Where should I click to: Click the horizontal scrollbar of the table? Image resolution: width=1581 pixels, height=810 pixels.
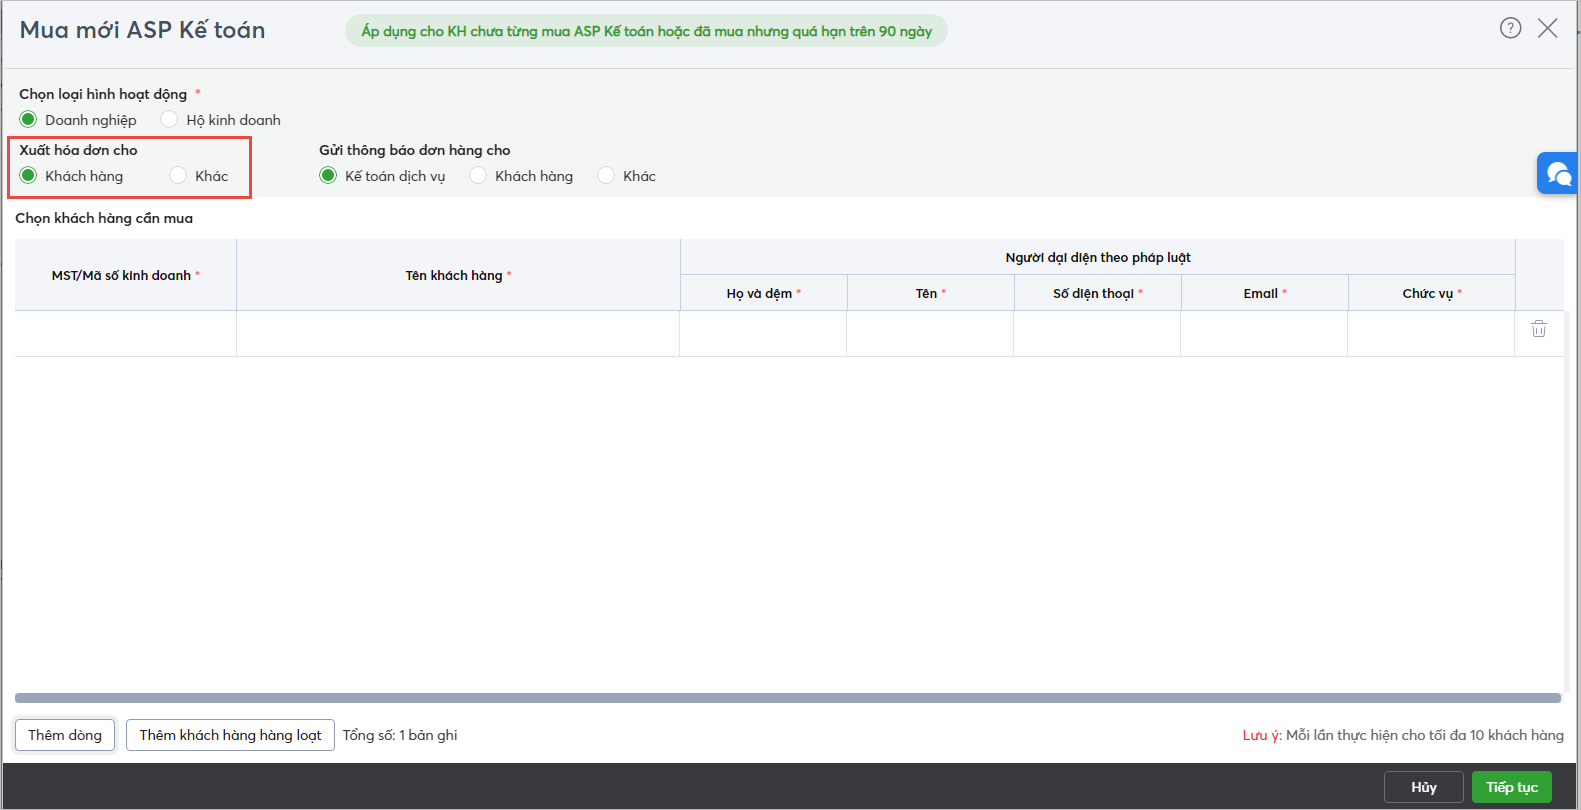(788, 698)
